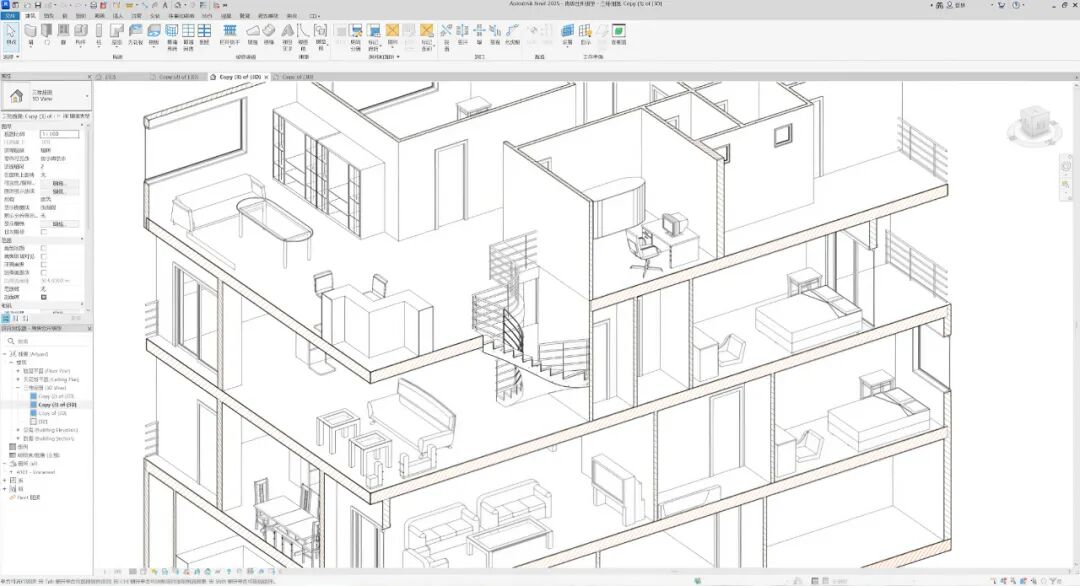Viewport: 1080px width, 586px height.
Task: Switch to the Copy of {3D} view tab
Action: [297, 77]
